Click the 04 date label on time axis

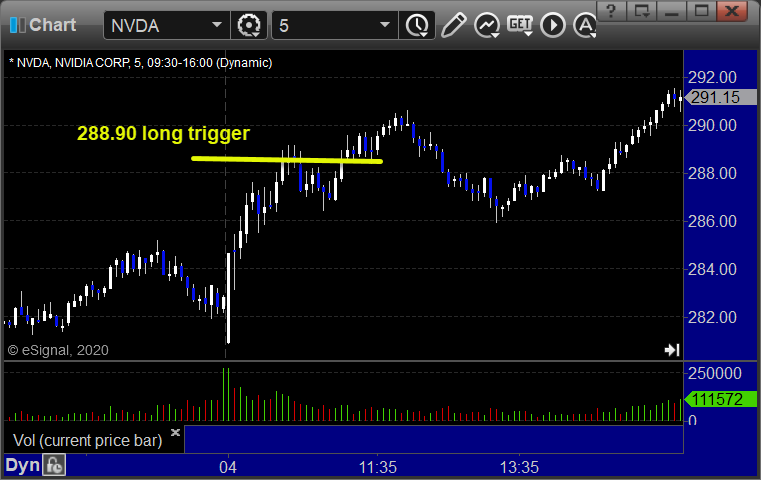coord(228,467)
